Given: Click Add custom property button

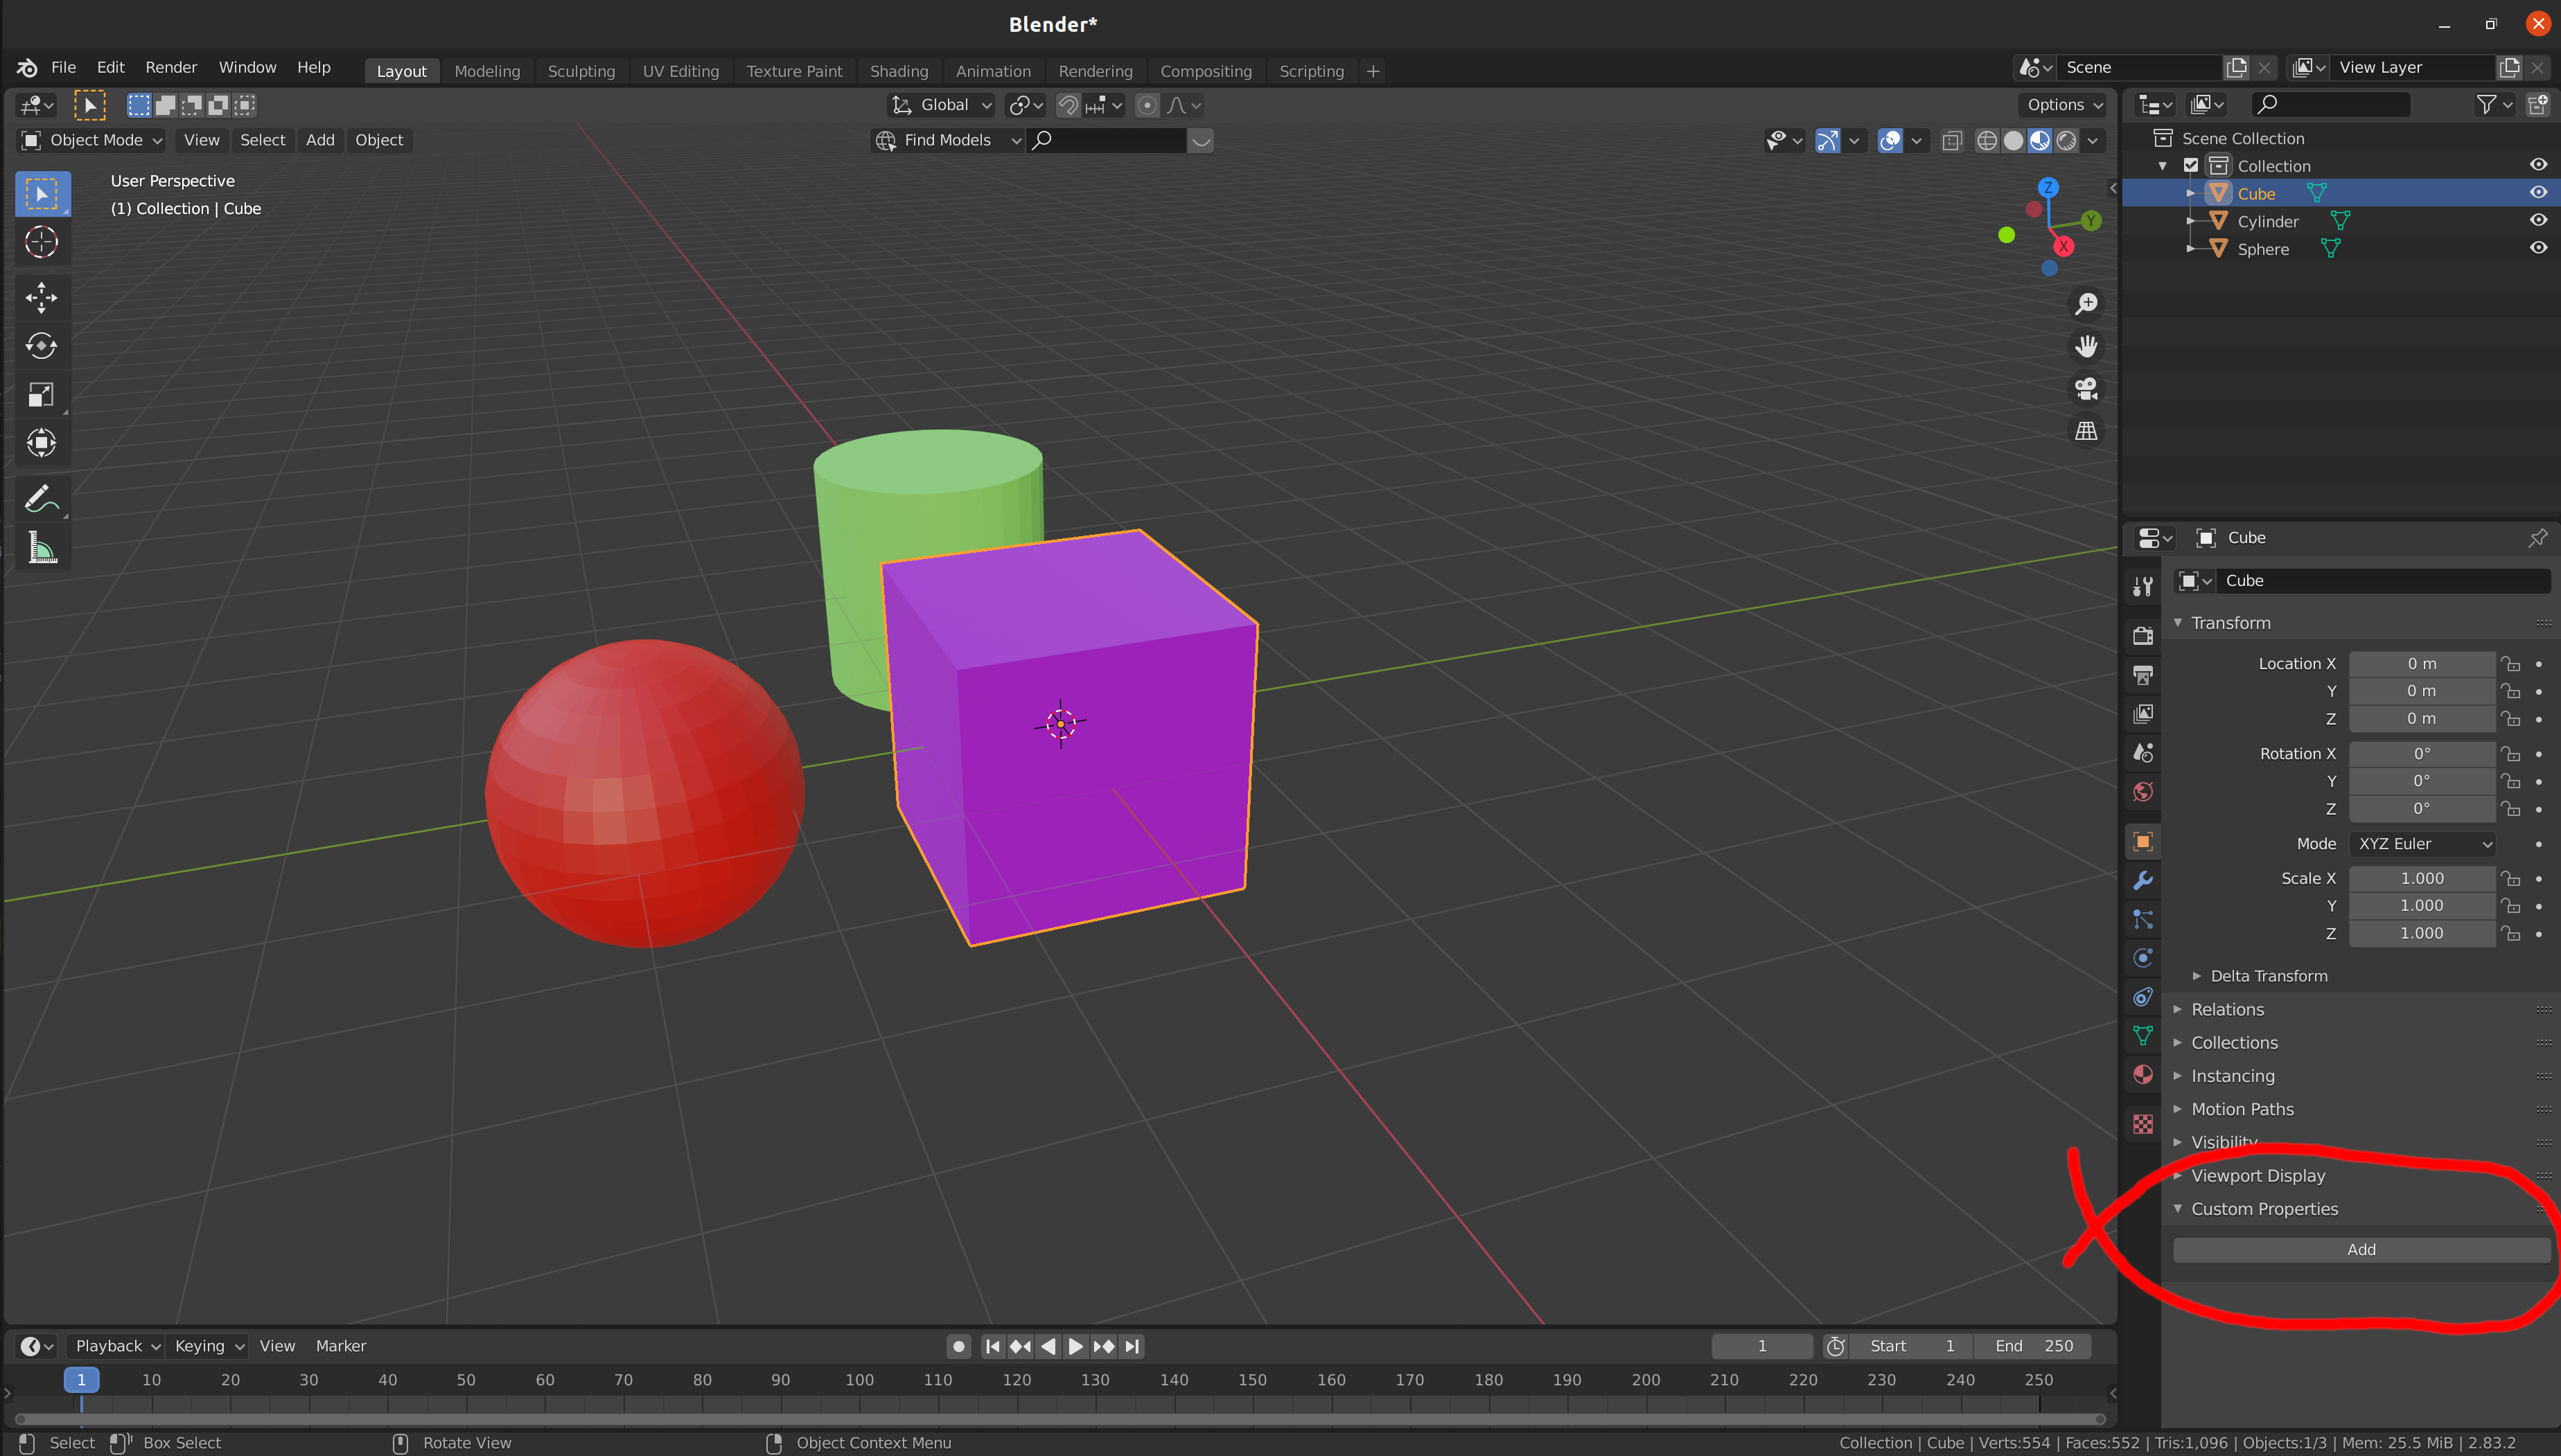Looking at the screenshot, I should pyautogui.click(x=2361, y=1250).
